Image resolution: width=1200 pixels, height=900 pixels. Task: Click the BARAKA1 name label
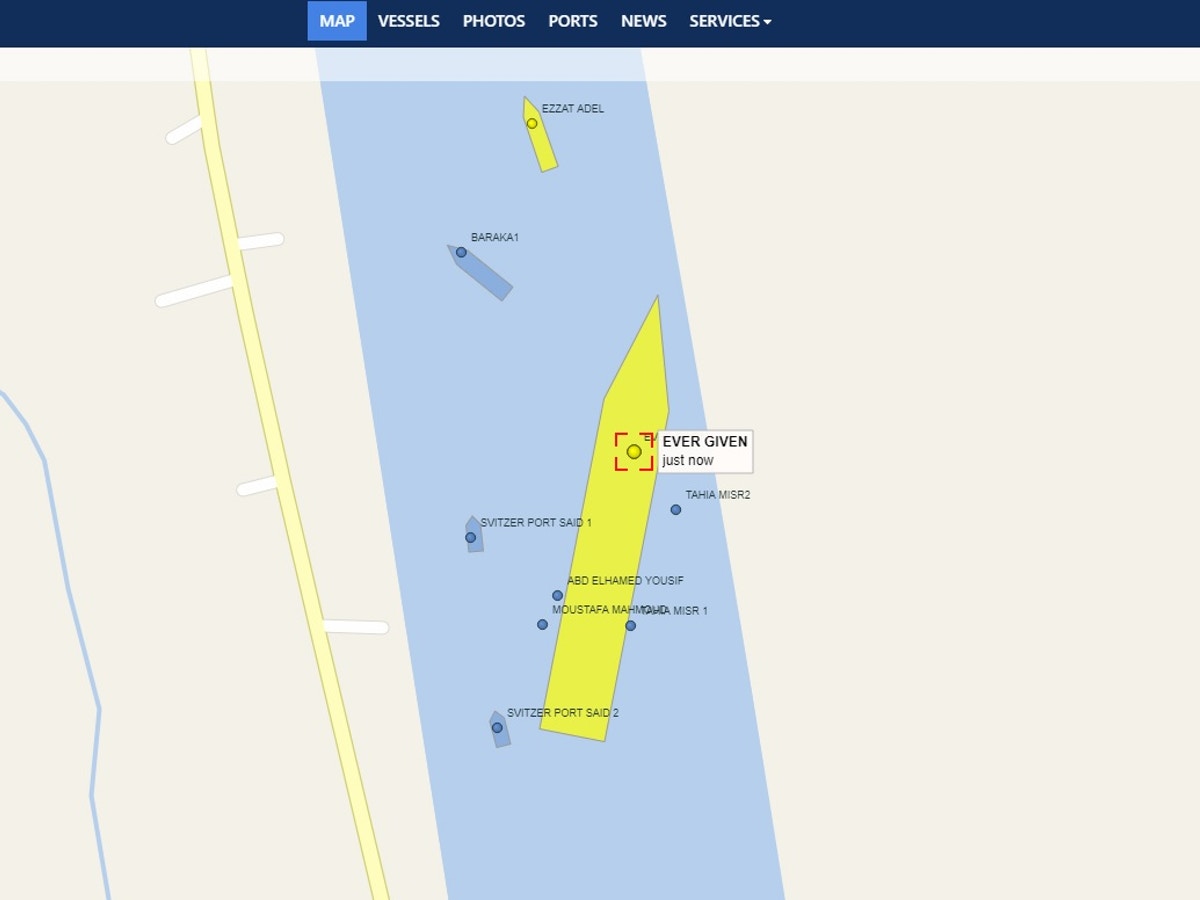(495, 238)
